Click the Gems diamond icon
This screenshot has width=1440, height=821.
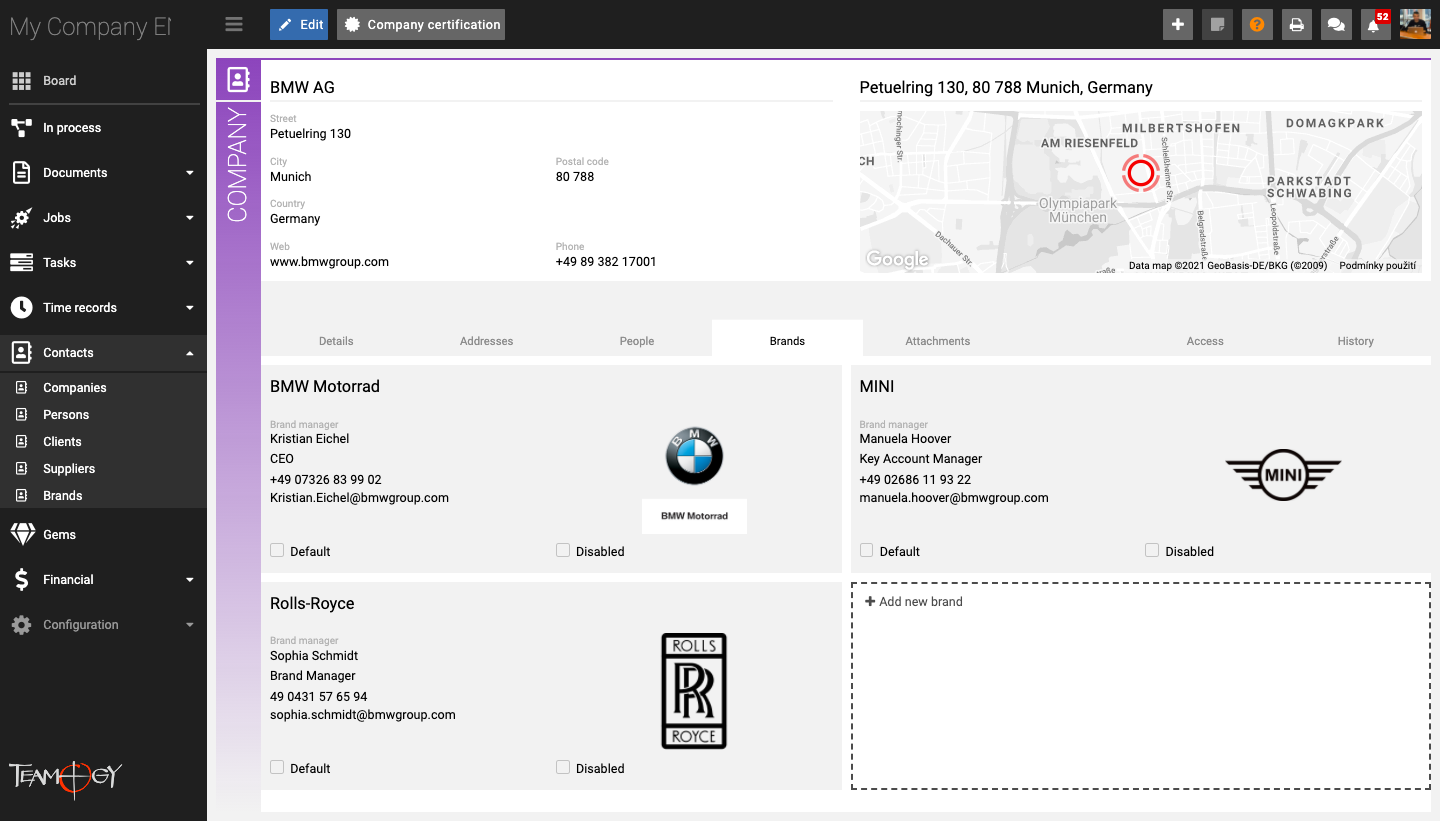pos(22,535)
